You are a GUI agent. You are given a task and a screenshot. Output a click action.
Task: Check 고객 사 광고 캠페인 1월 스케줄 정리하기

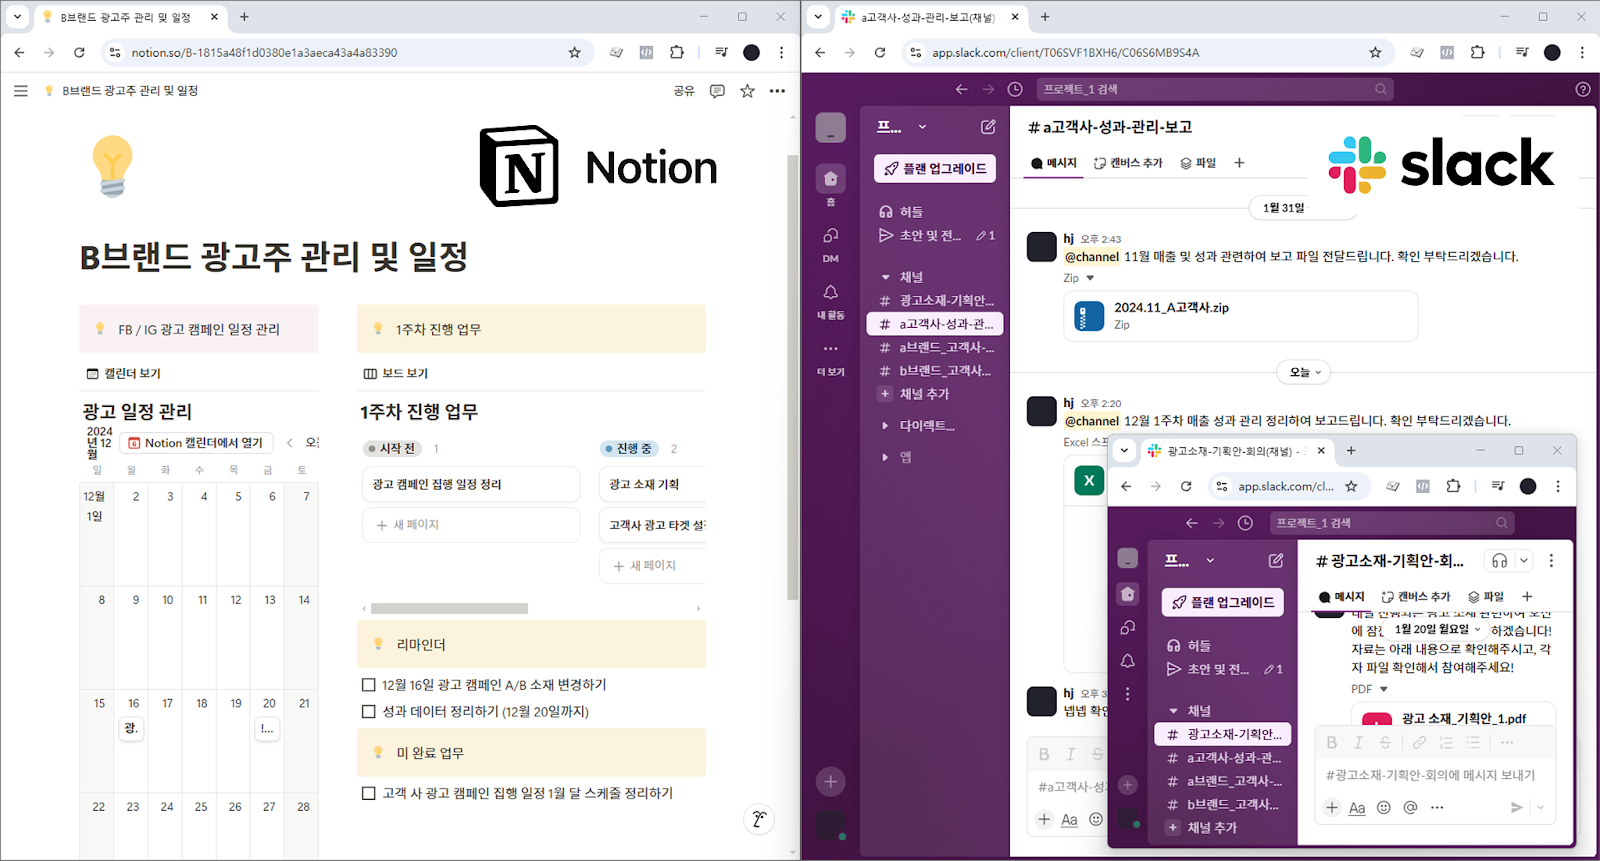368,793
